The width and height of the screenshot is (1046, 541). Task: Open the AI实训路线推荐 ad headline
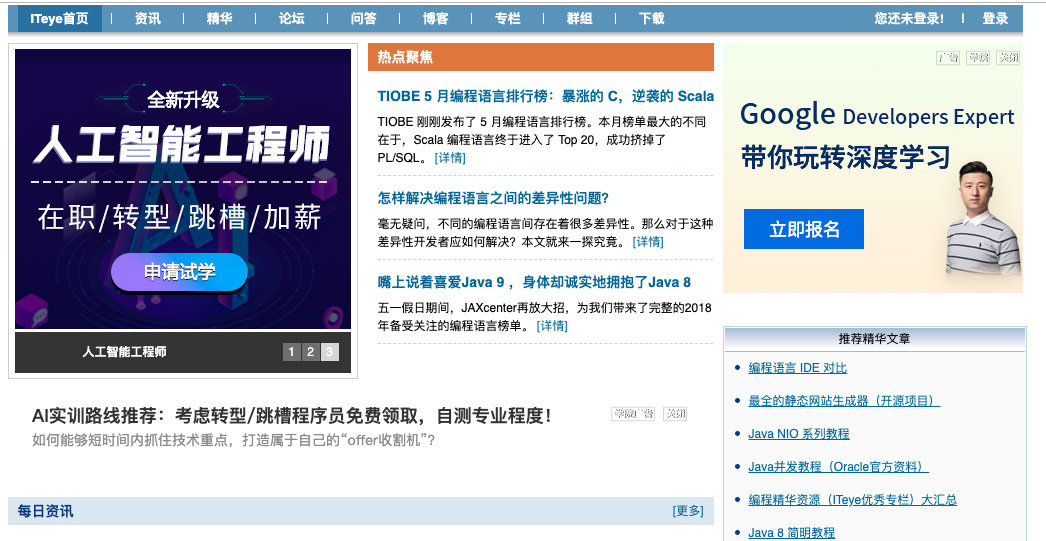292,416
